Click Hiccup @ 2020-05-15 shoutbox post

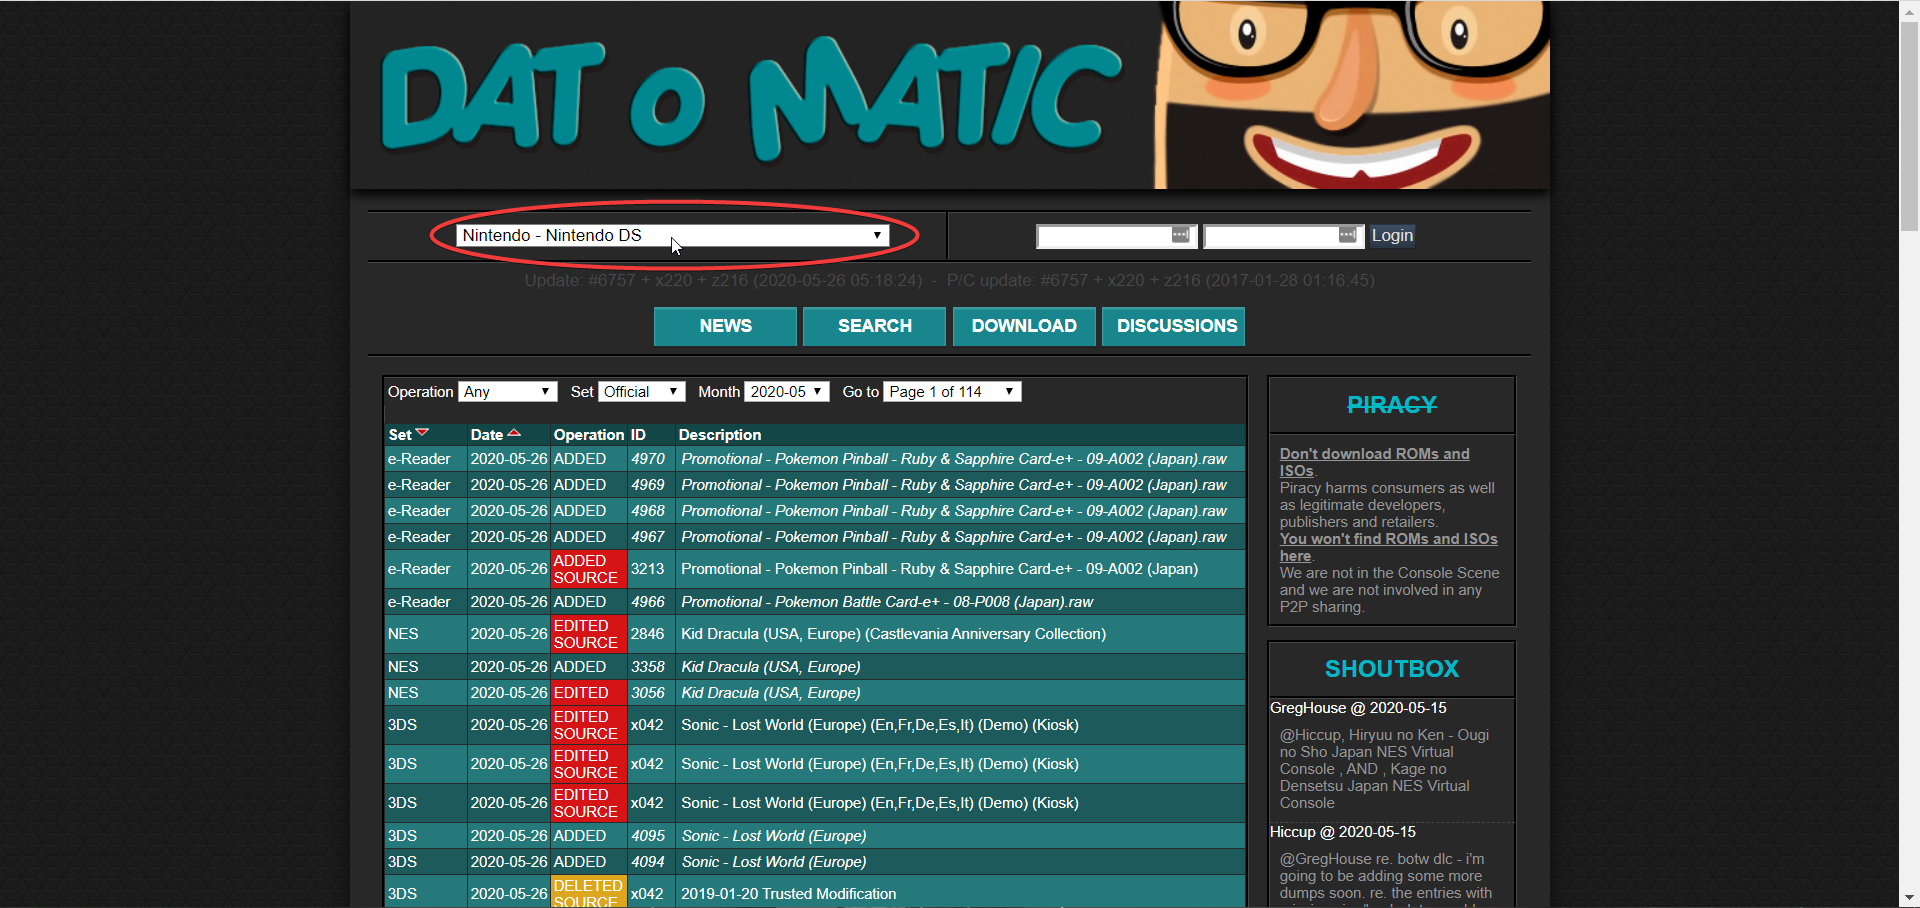click(1342, 832)
